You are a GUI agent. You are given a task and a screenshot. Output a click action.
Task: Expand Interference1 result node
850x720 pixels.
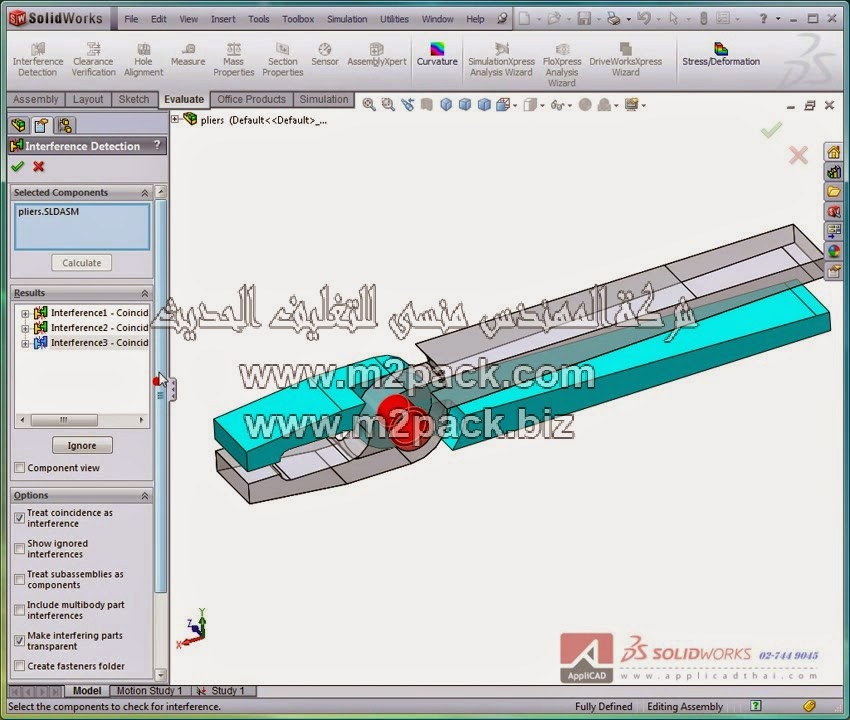point(25,313)
